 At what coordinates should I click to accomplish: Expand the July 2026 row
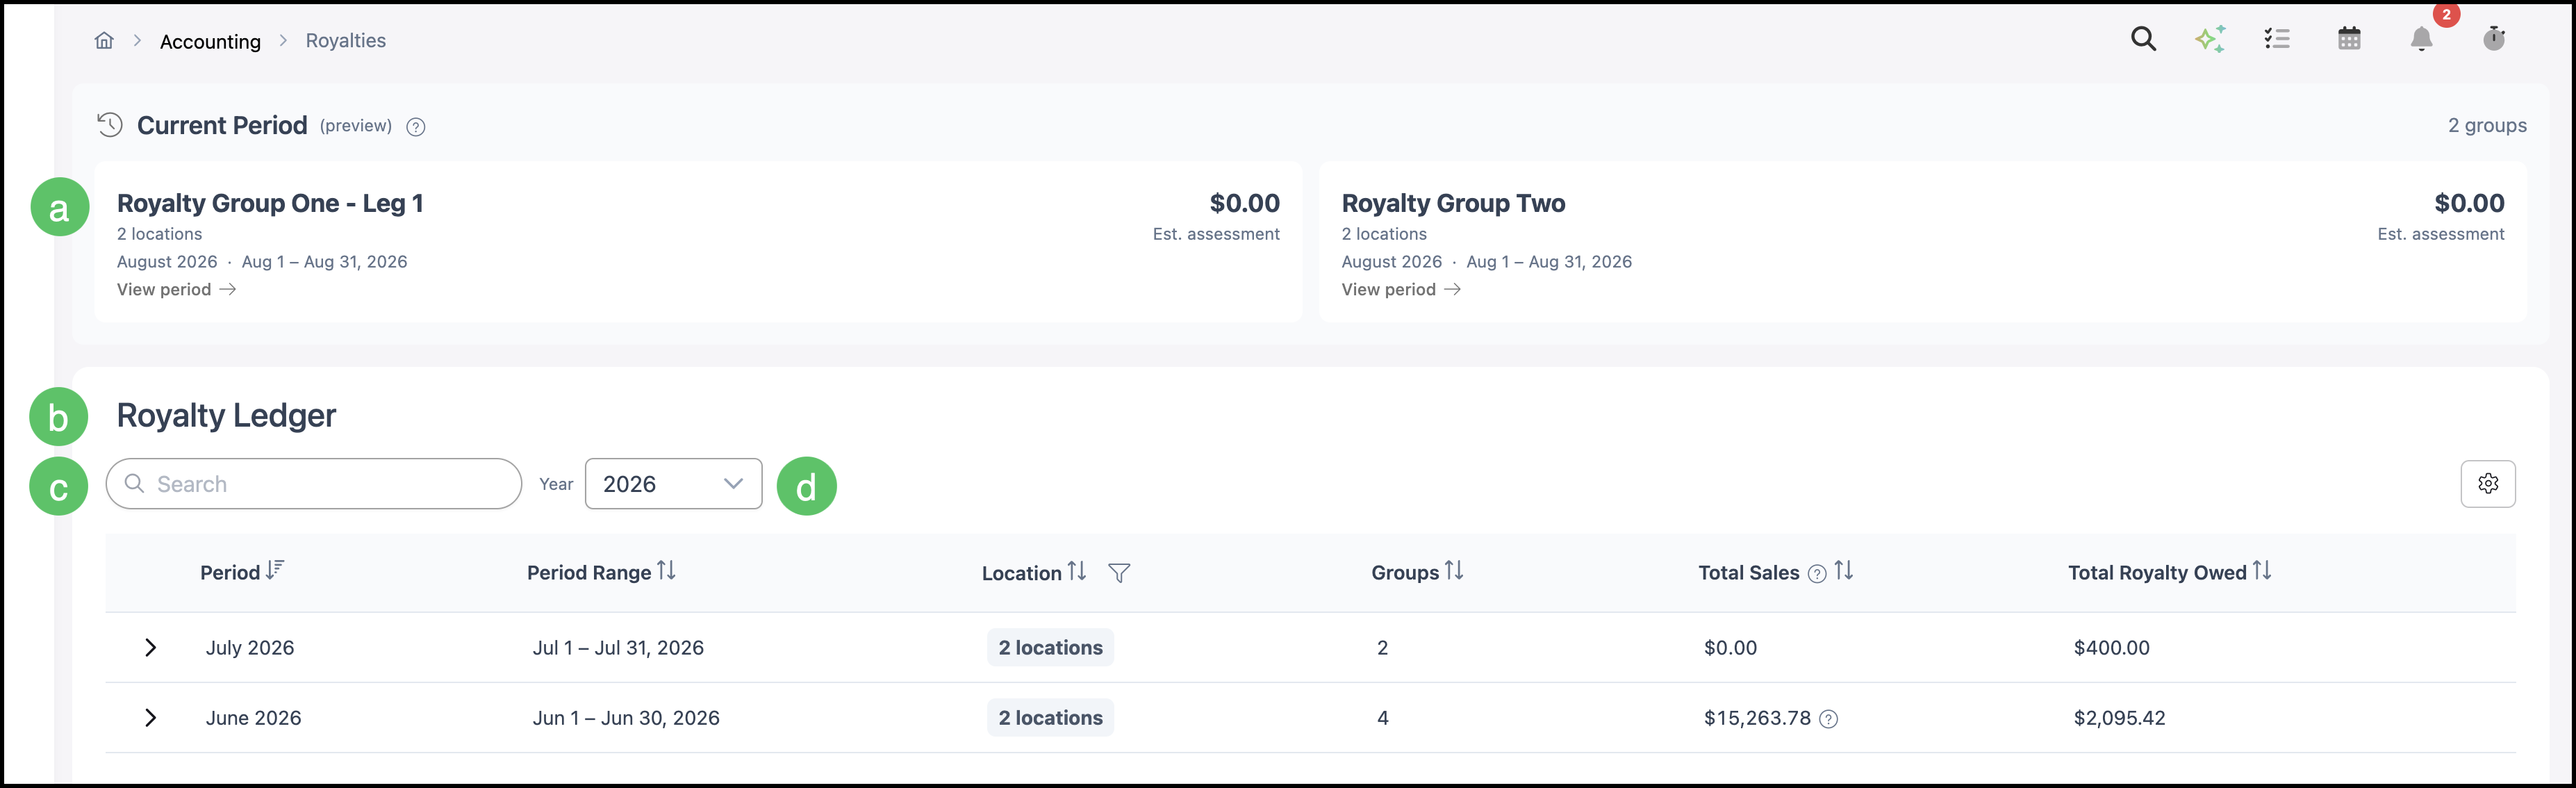pyautogui.click(x=150, y=648)
